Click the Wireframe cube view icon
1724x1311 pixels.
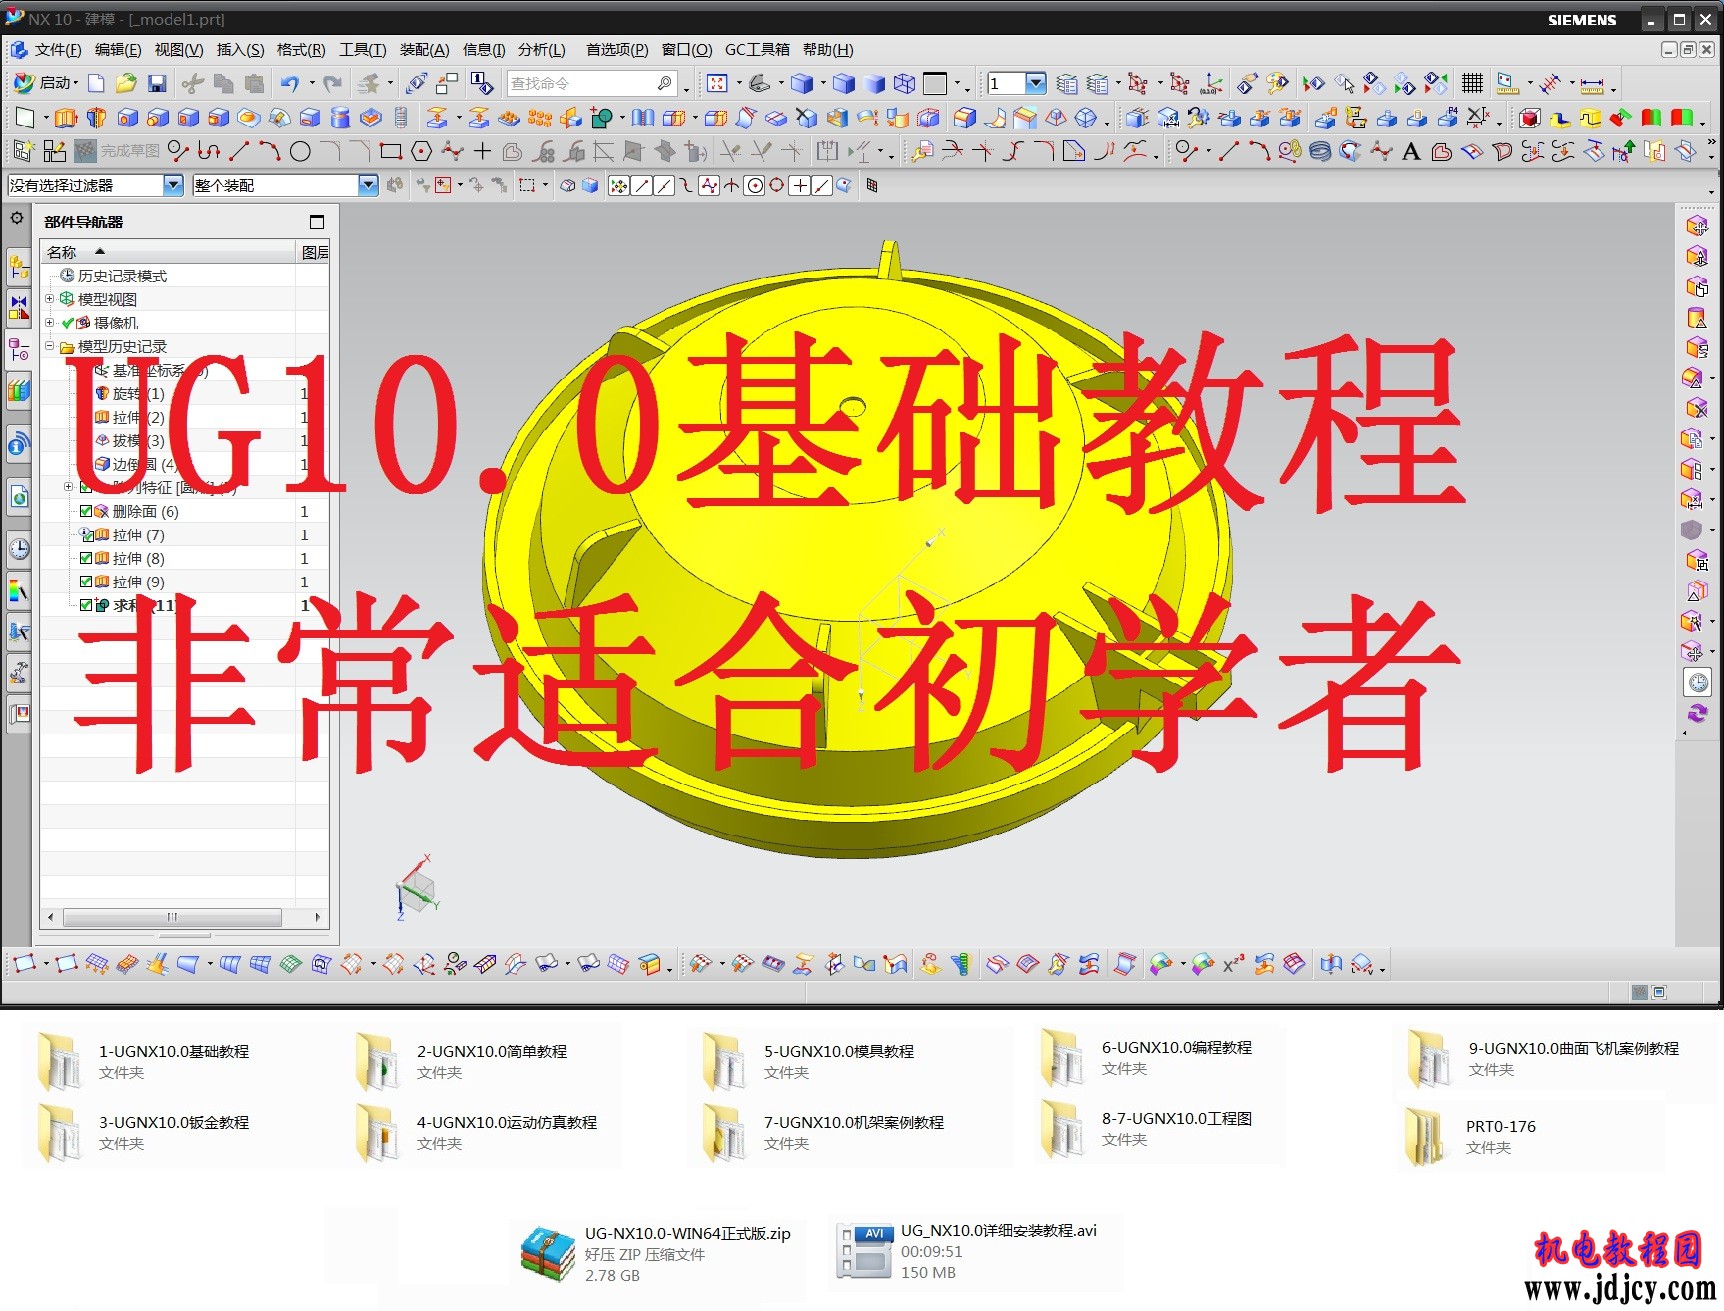(904, 83)
